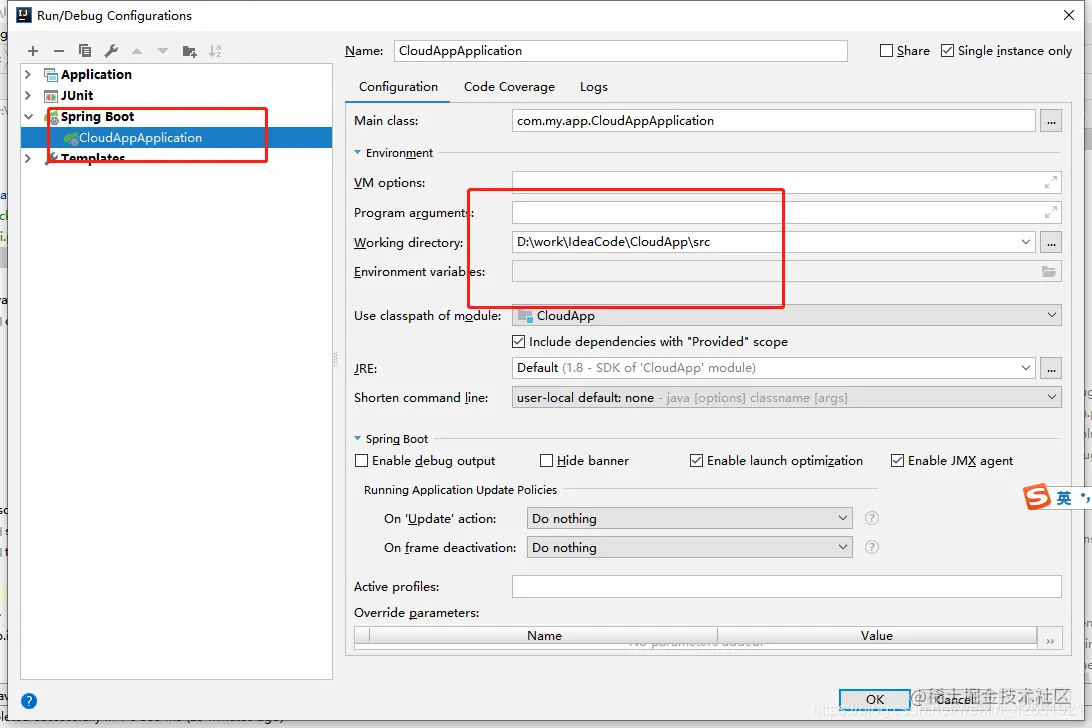
Task: Switch to the Configuration tab
Action: 398,87
